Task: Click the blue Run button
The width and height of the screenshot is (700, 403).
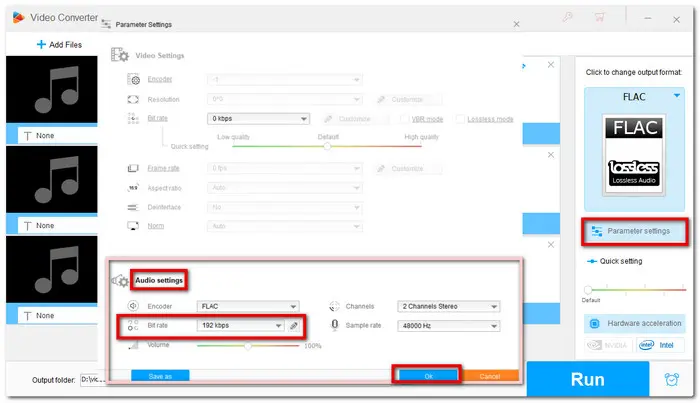Action: (588, 379)
